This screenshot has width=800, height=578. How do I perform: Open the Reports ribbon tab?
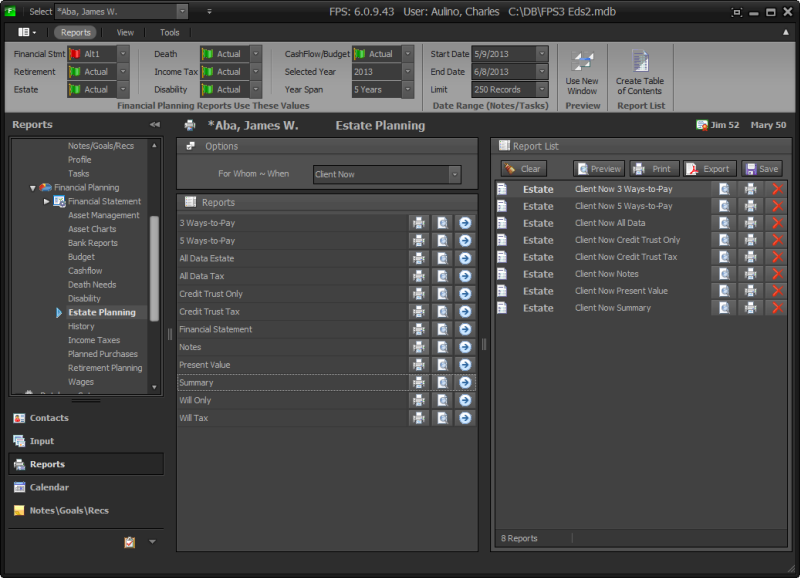point(76,32)
